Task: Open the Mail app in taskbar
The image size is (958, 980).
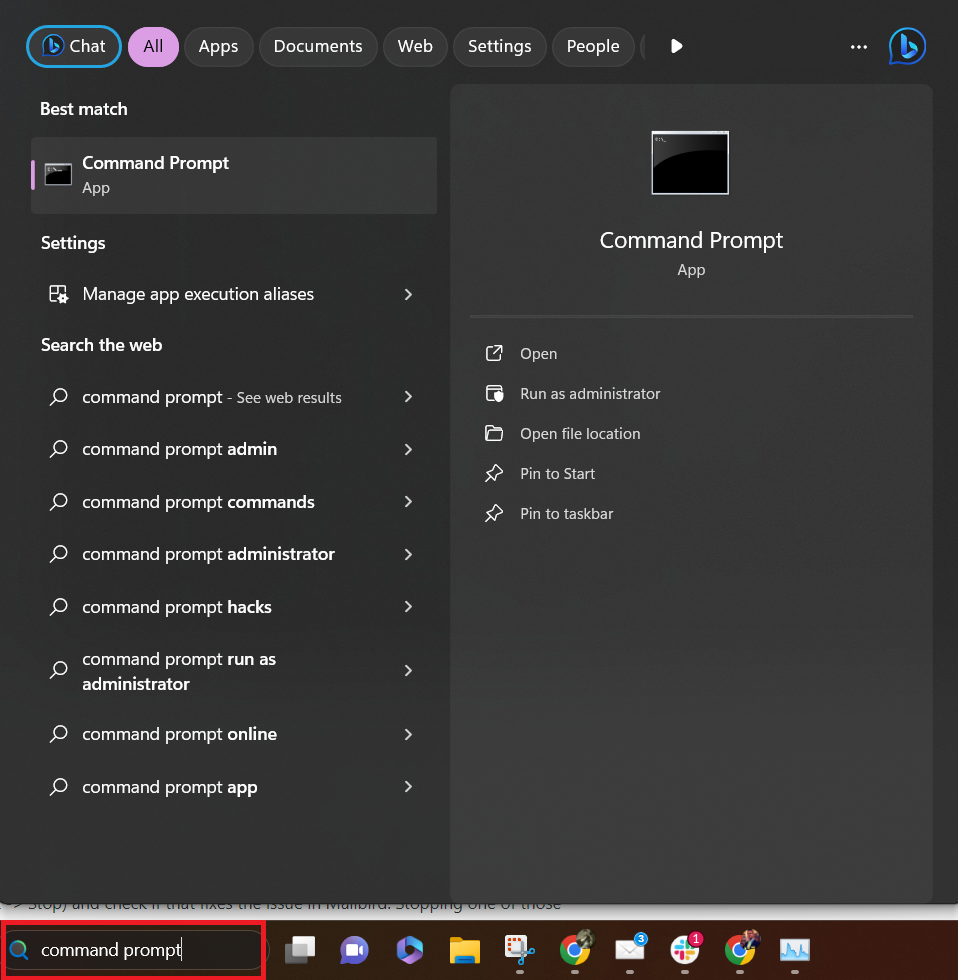Action: (630, 949)
